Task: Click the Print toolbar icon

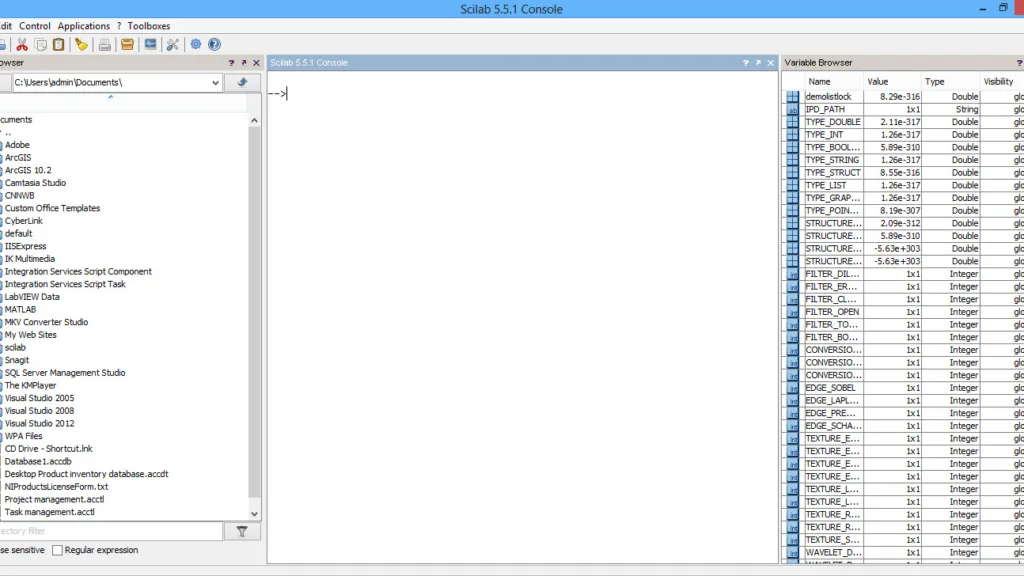Action: (x=104, y=44)
